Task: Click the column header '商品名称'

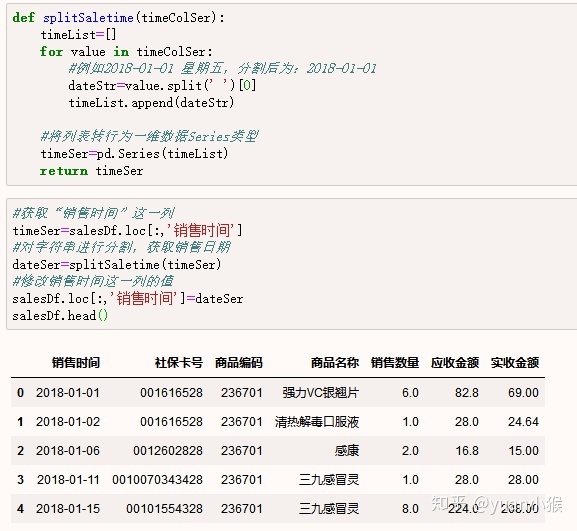Action: click(335, 363)
